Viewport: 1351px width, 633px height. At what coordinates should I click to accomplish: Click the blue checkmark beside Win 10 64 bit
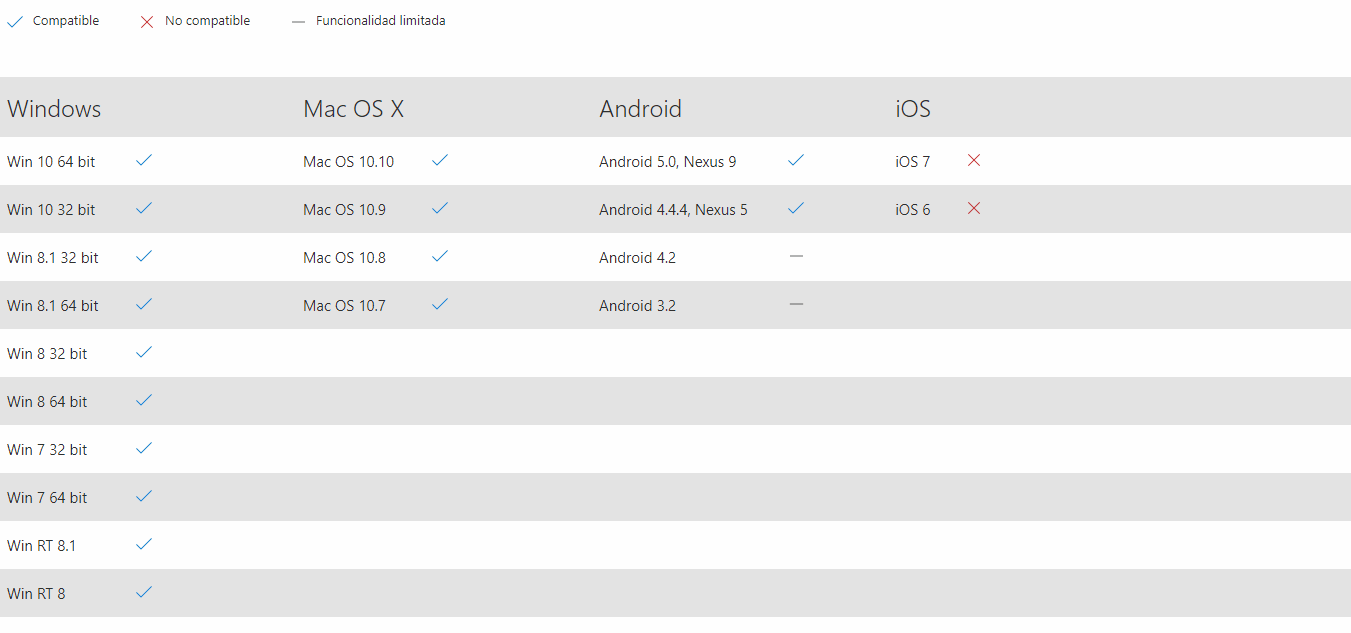pyautogui.click(x=144, y=160)
